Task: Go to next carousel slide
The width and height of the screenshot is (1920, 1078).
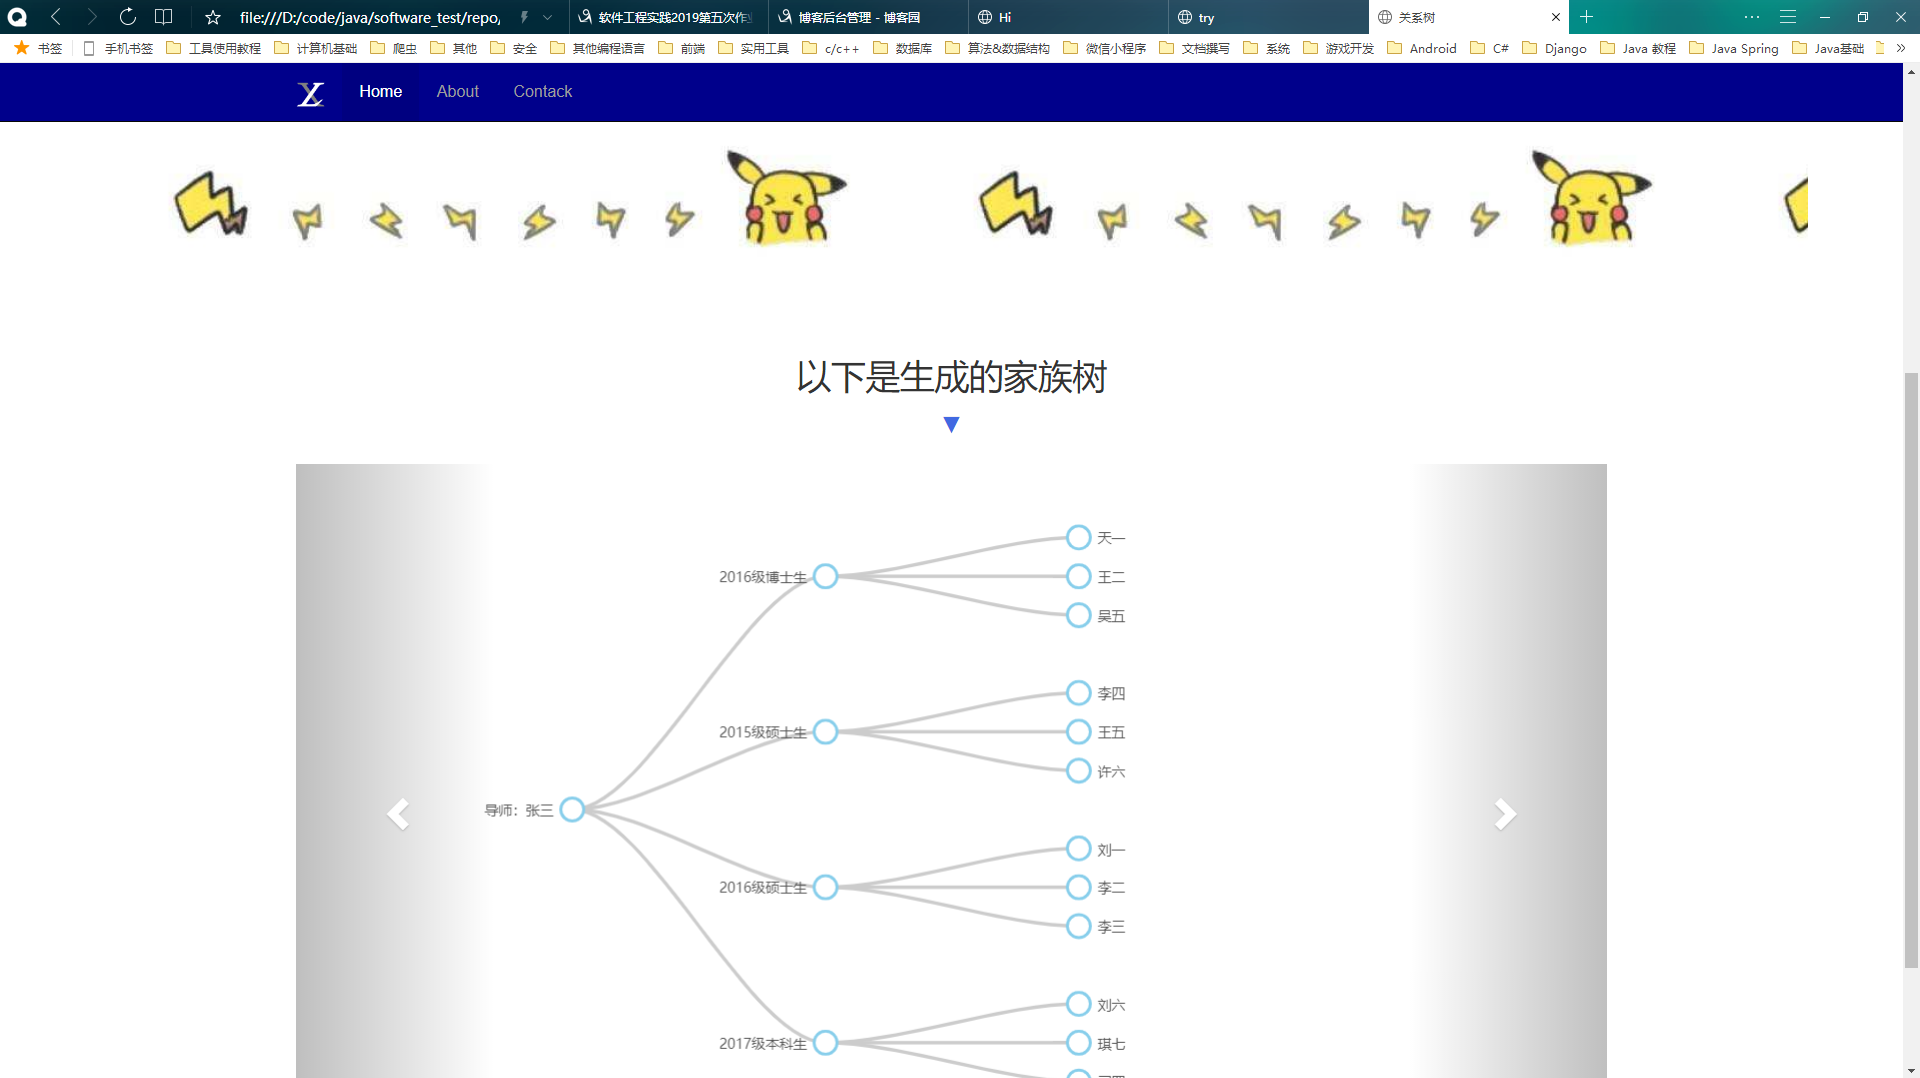Action: coord(1505,814)
